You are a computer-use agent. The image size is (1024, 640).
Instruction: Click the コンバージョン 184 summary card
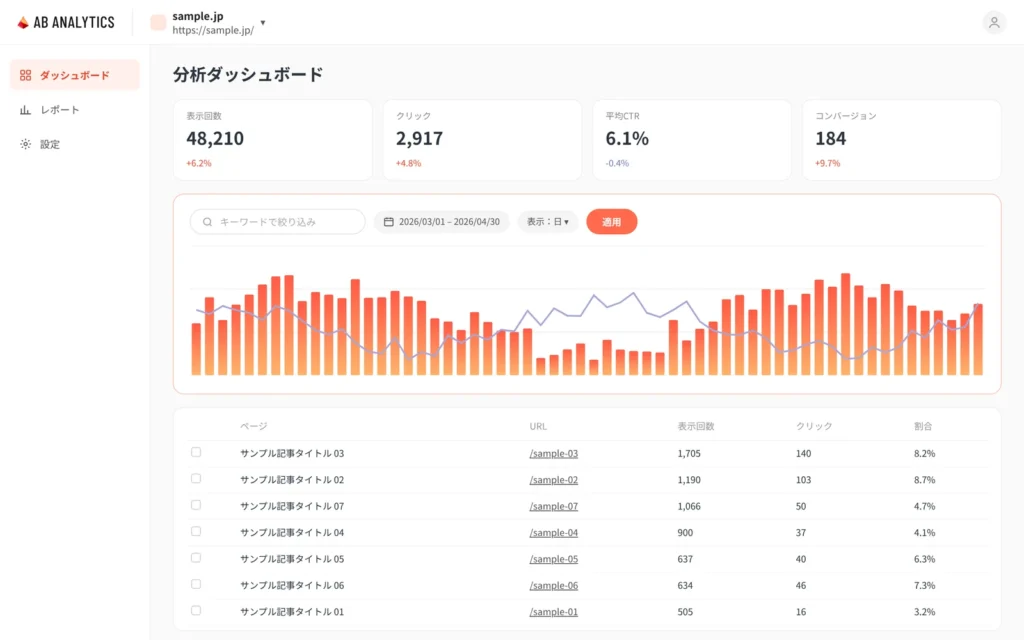901,140
